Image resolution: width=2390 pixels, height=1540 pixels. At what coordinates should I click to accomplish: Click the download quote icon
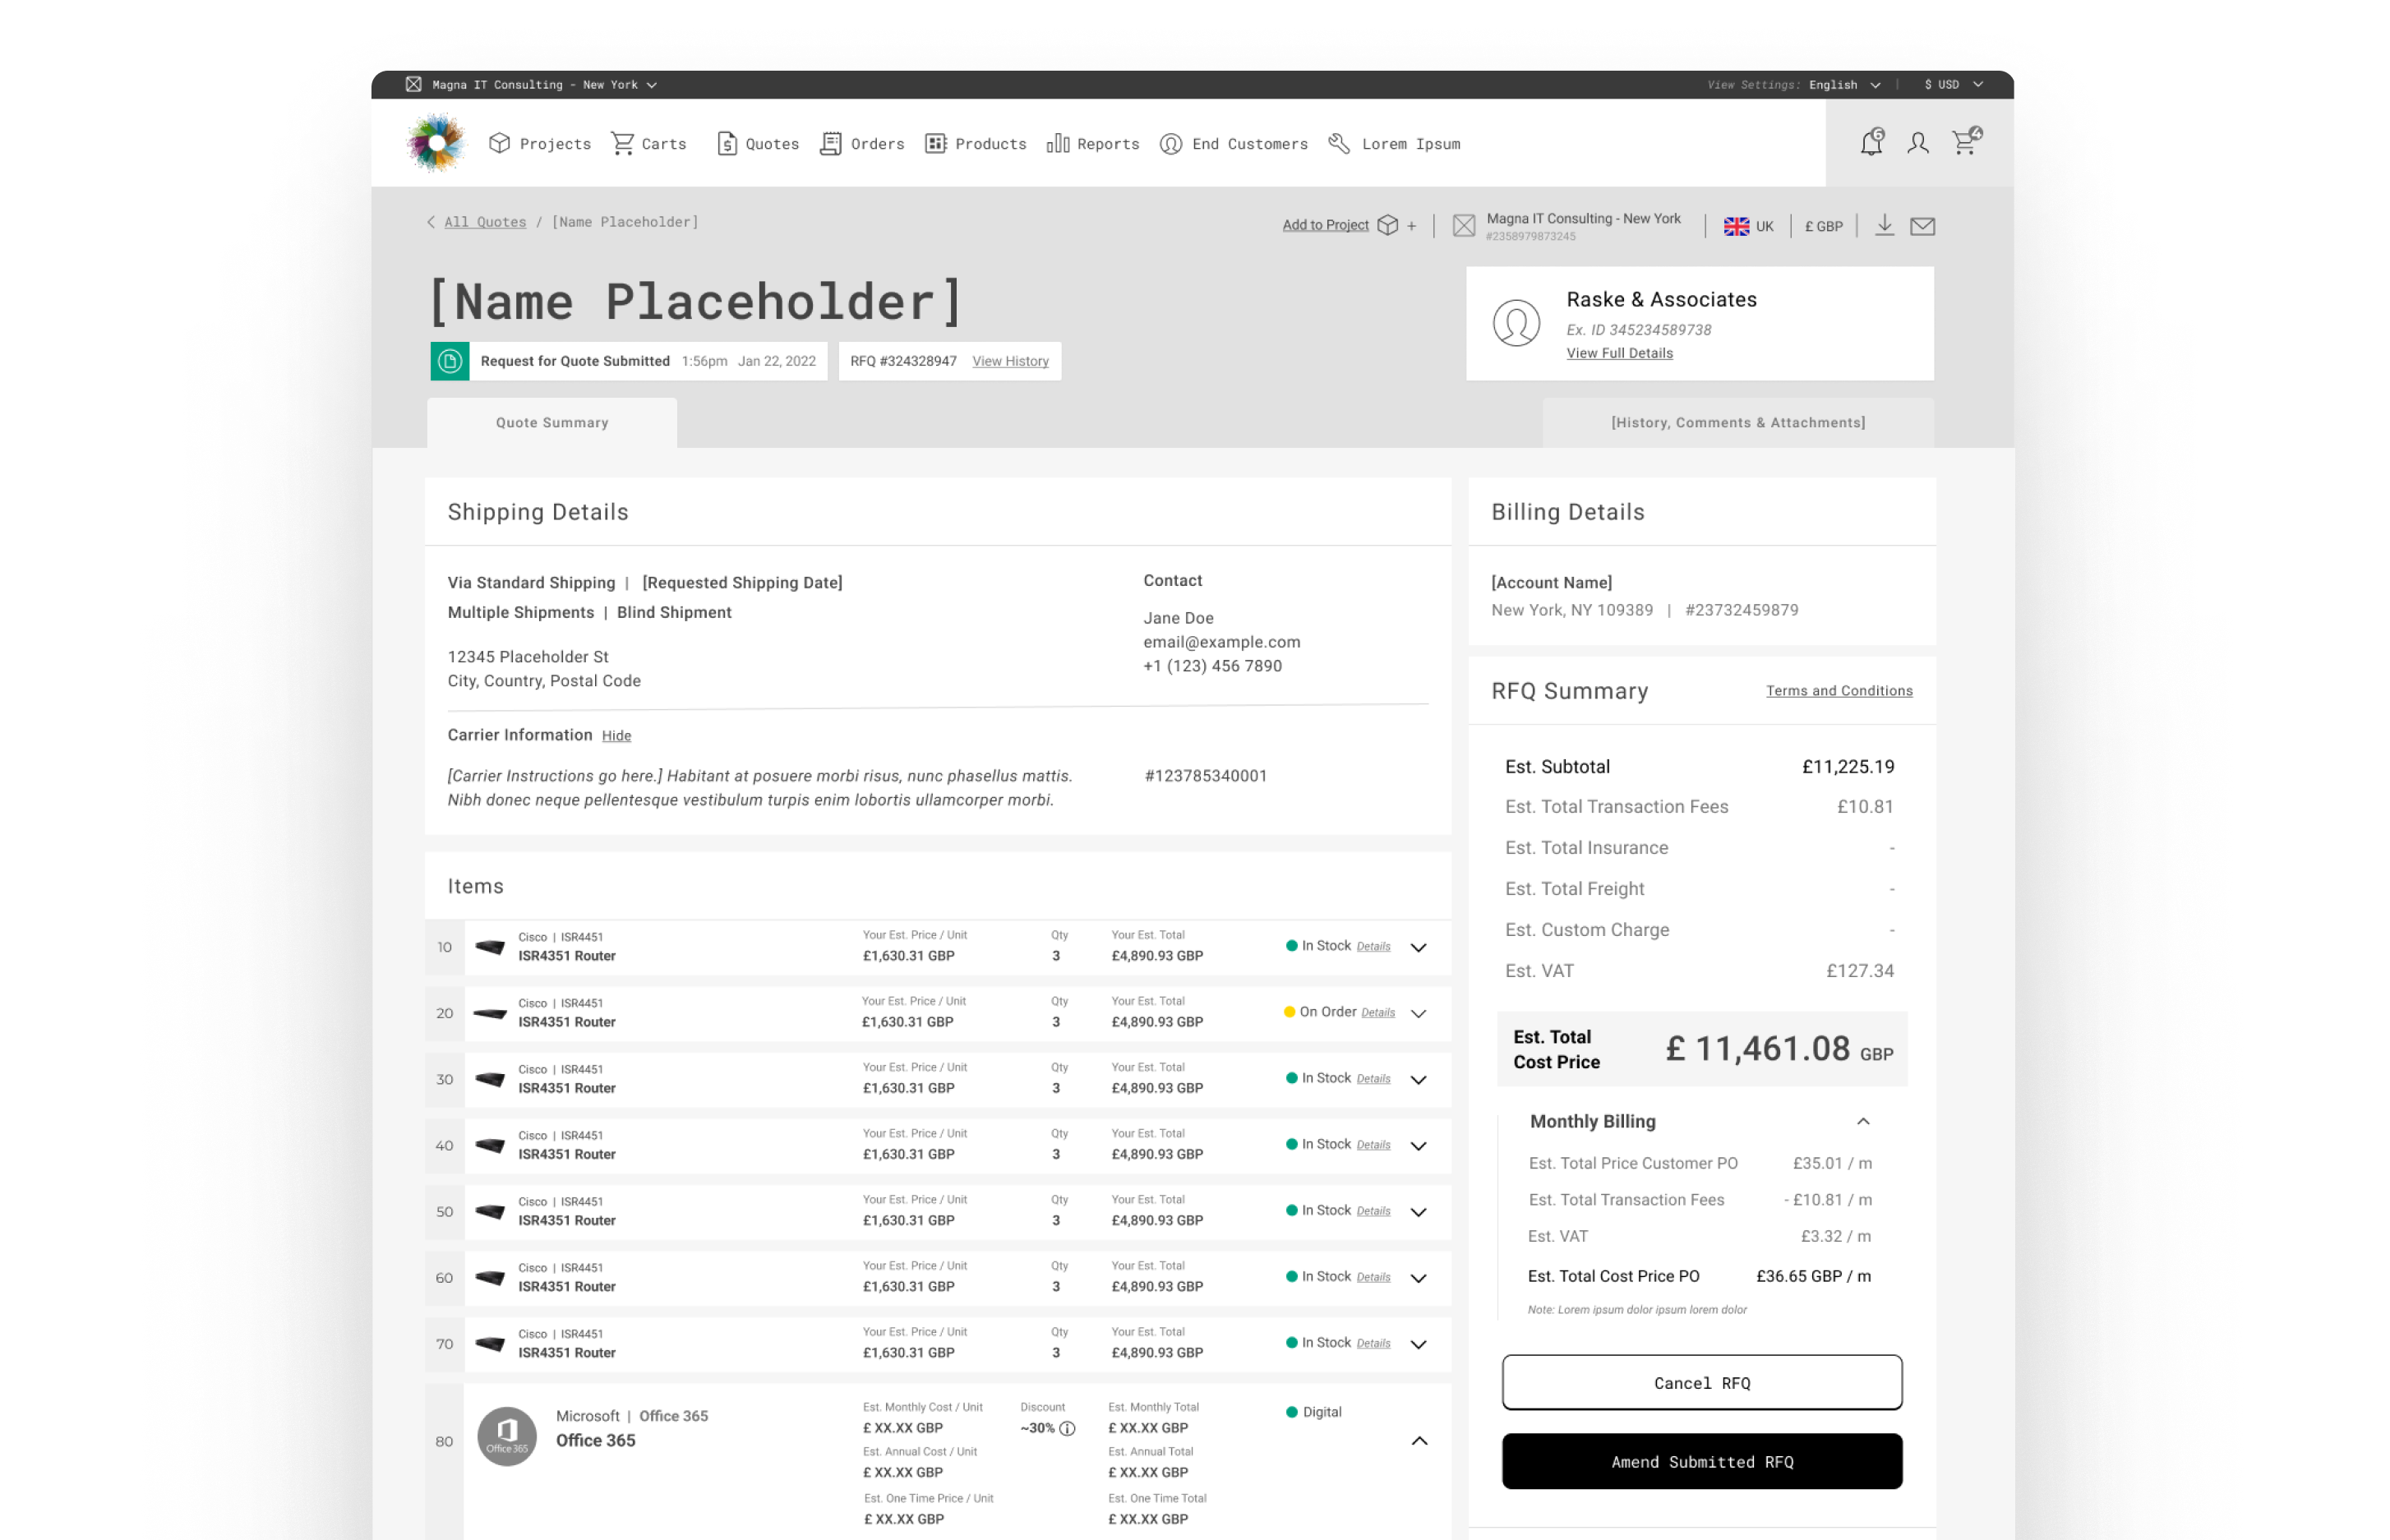(x=1884, y=225)
